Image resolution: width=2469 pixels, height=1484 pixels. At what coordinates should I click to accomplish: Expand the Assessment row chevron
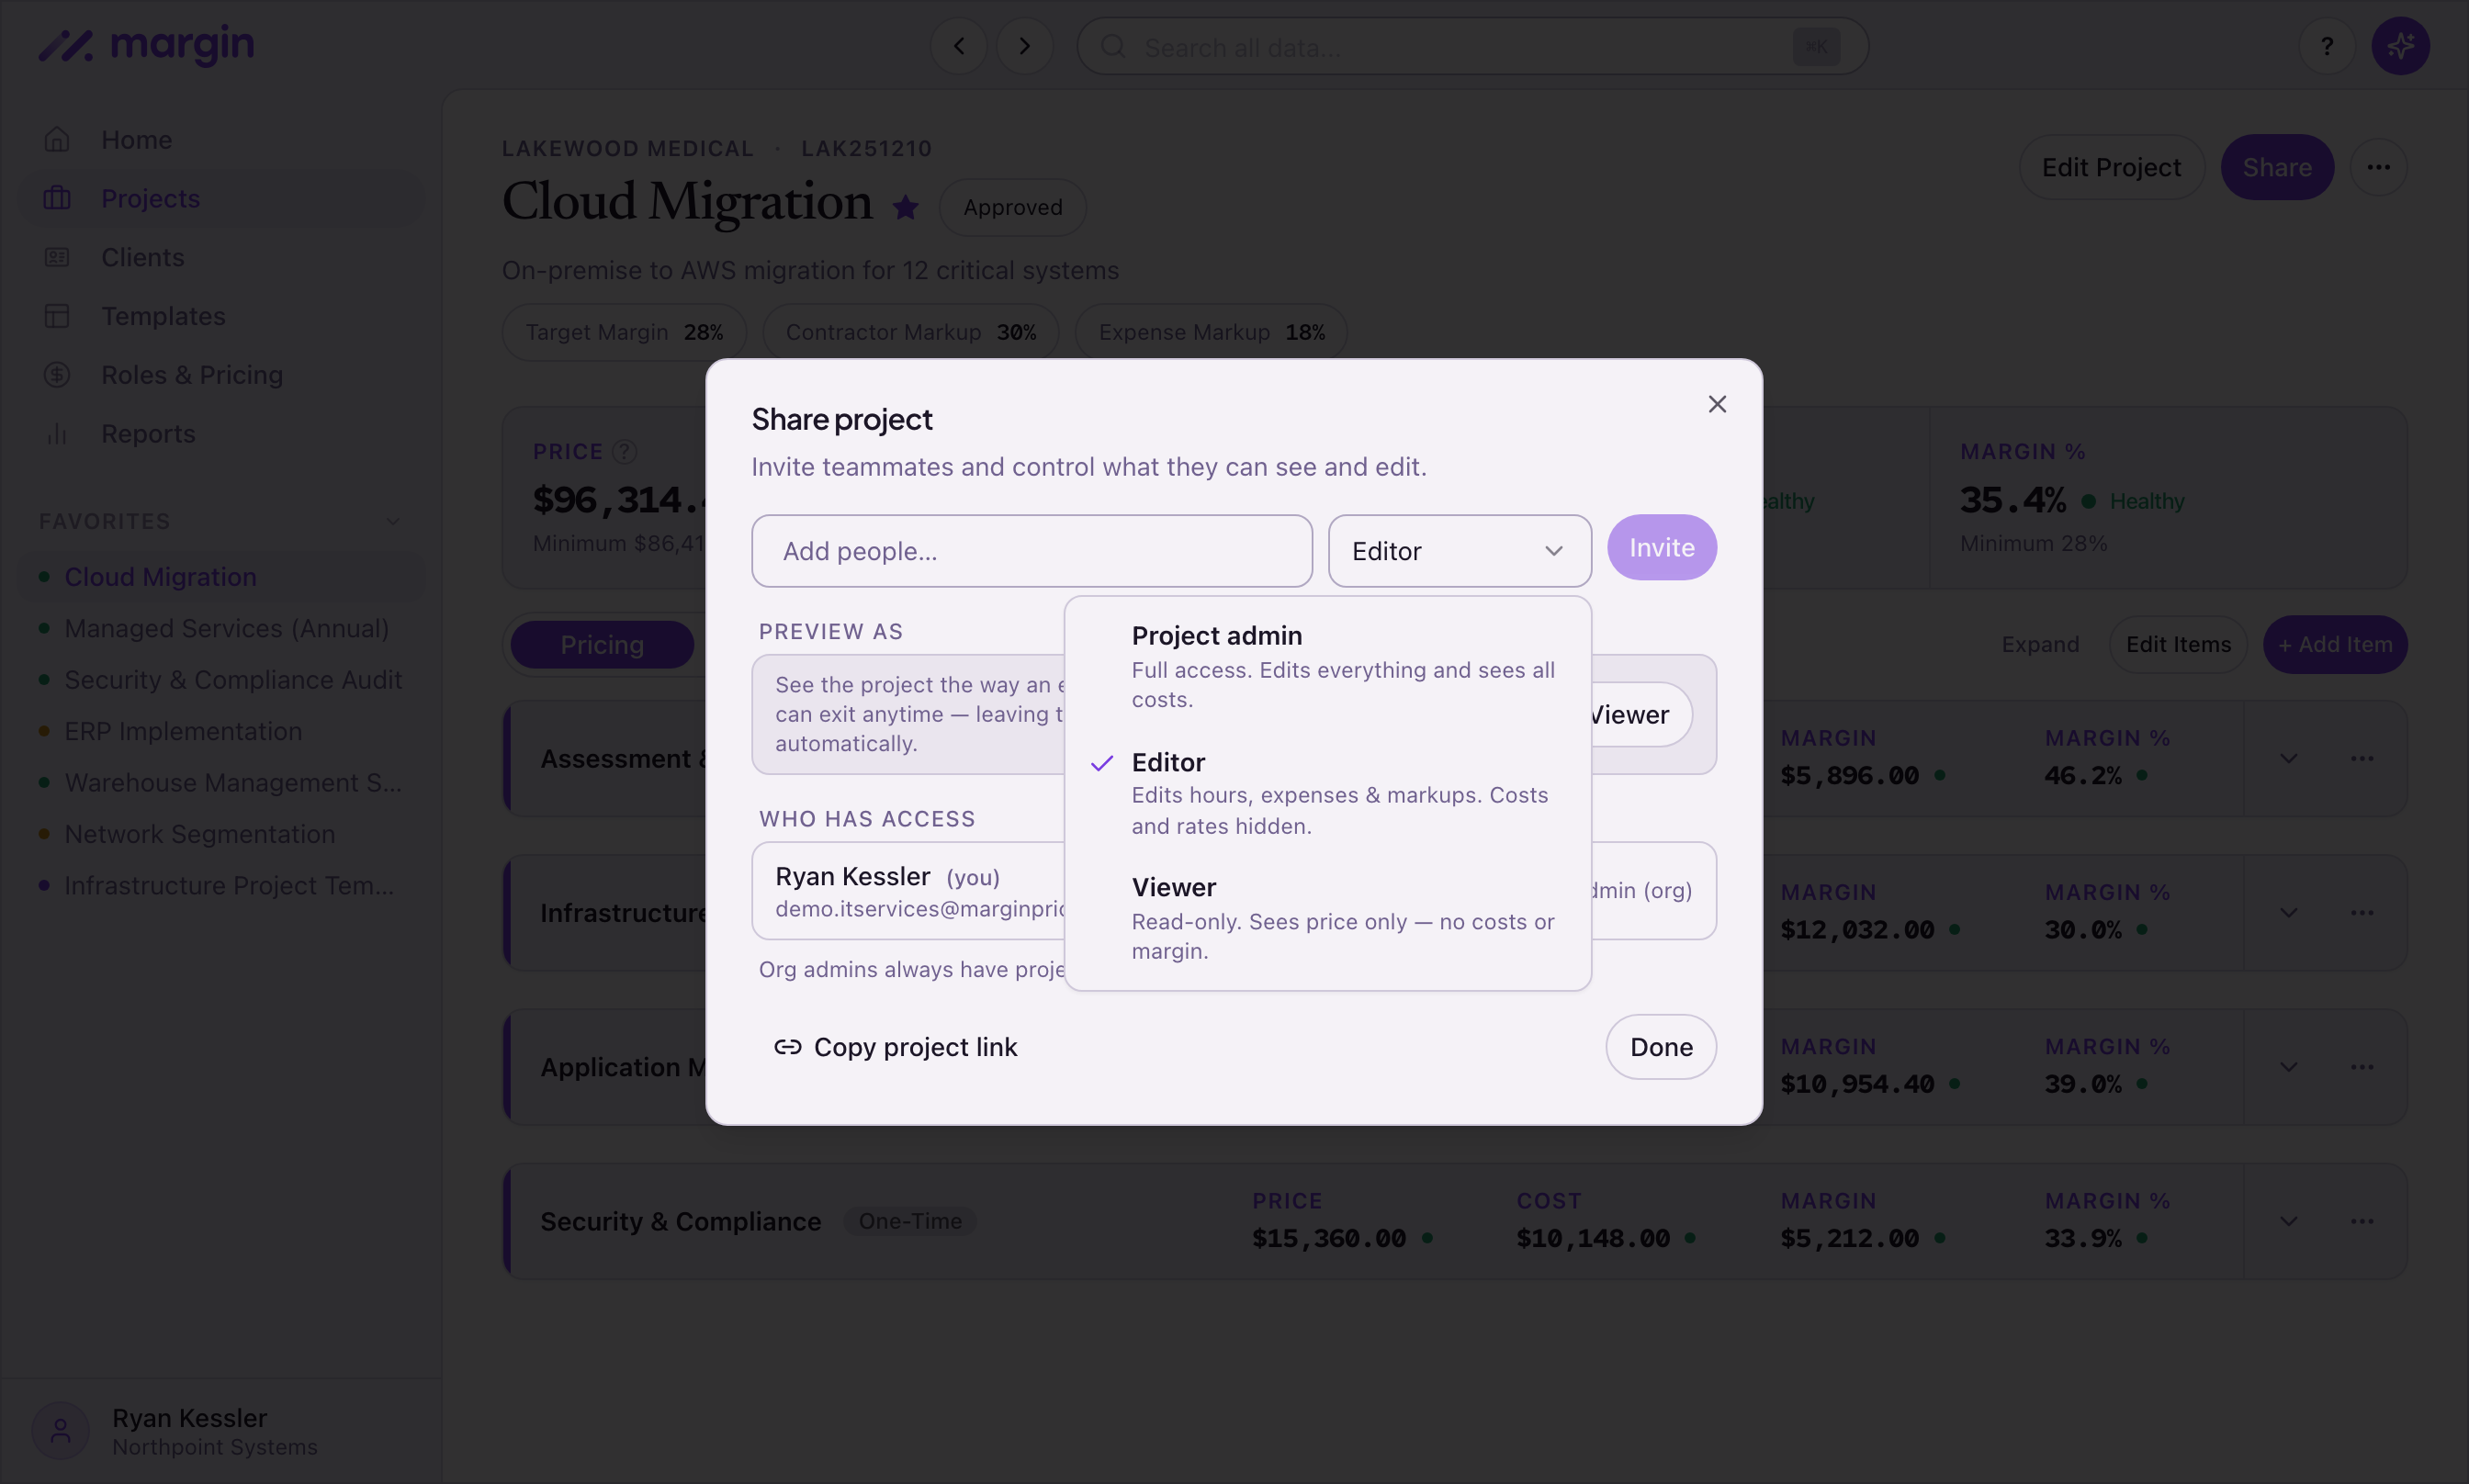(2288, 758)
